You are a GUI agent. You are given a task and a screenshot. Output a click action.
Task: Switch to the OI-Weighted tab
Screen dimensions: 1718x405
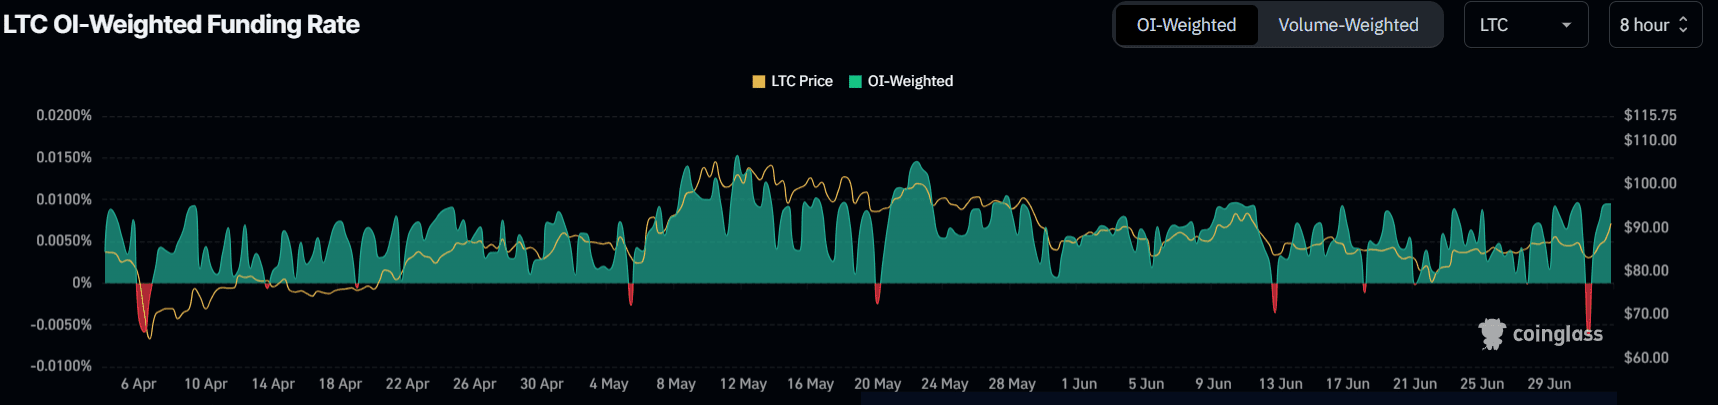1186,25
